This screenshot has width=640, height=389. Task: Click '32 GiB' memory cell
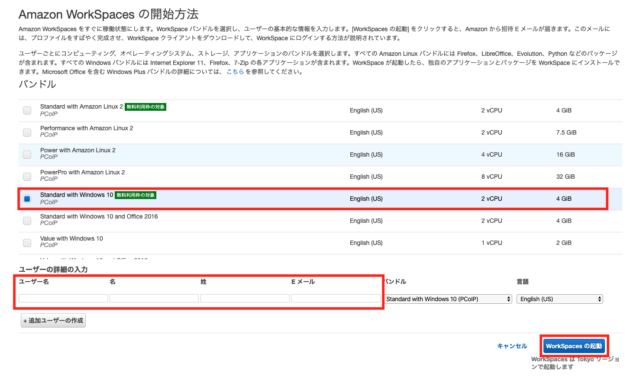[565, 177]
